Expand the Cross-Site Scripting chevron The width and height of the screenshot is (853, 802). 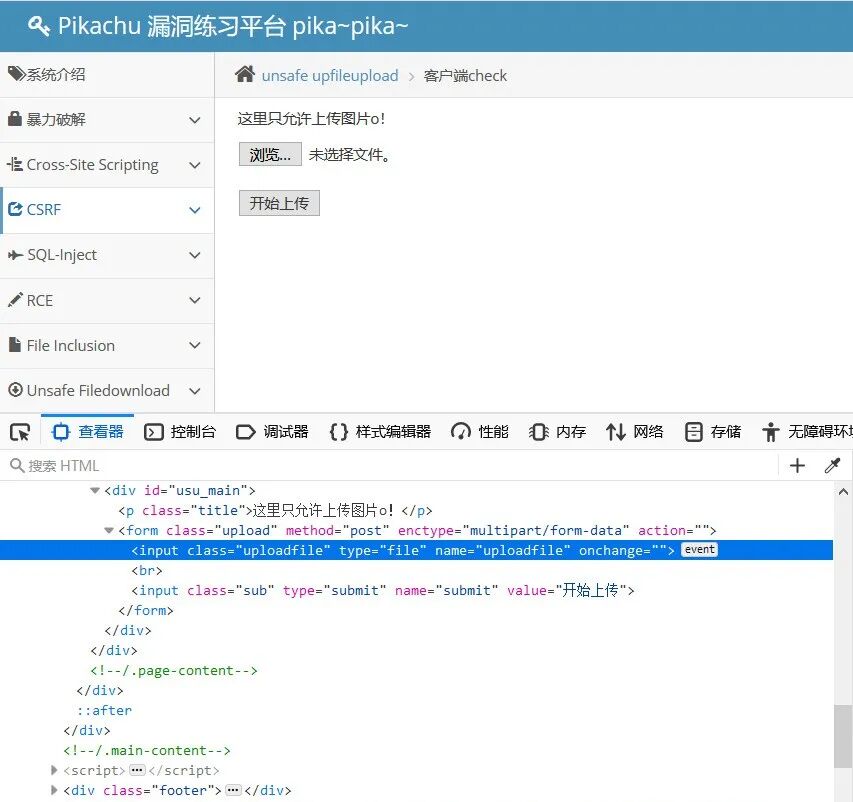(195, 165)
